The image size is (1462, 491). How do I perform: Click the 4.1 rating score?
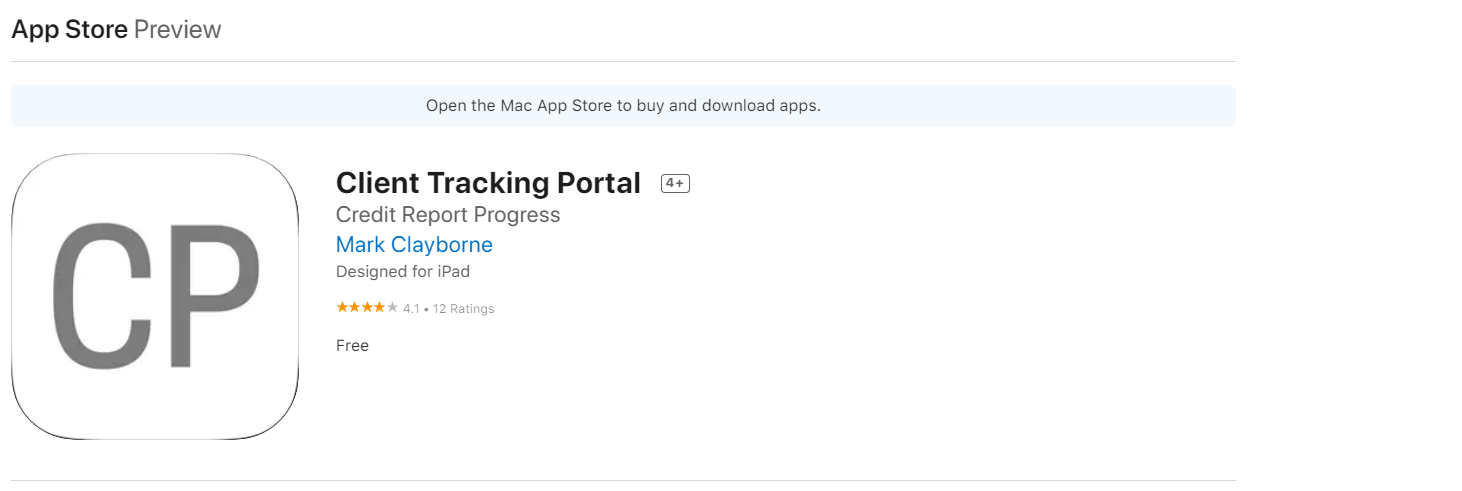(x=411, y=309)
